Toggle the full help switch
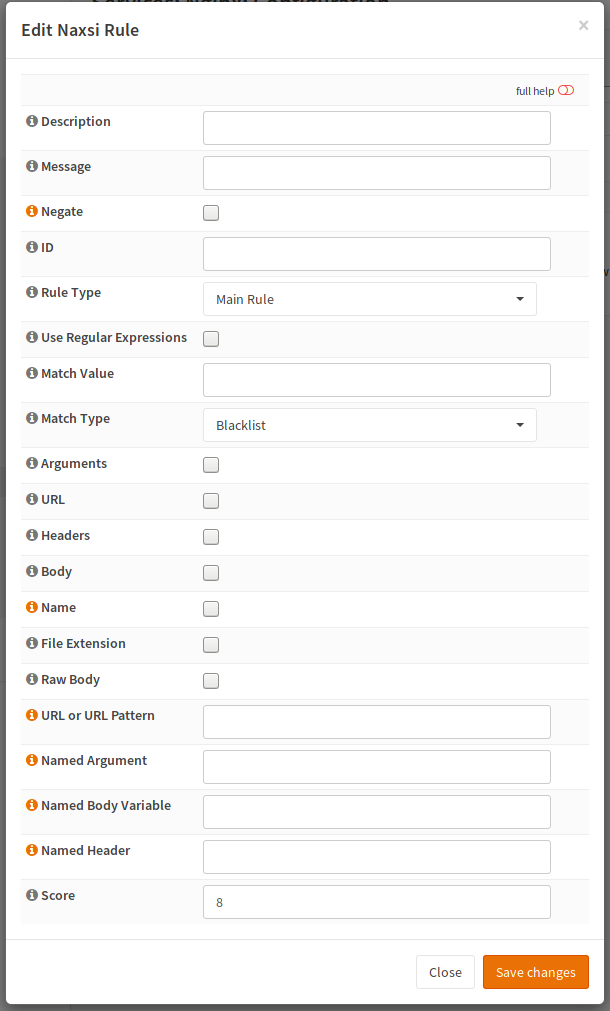Image resolution: width=610 pixels, height=1011 pixels. pos(566,91)
